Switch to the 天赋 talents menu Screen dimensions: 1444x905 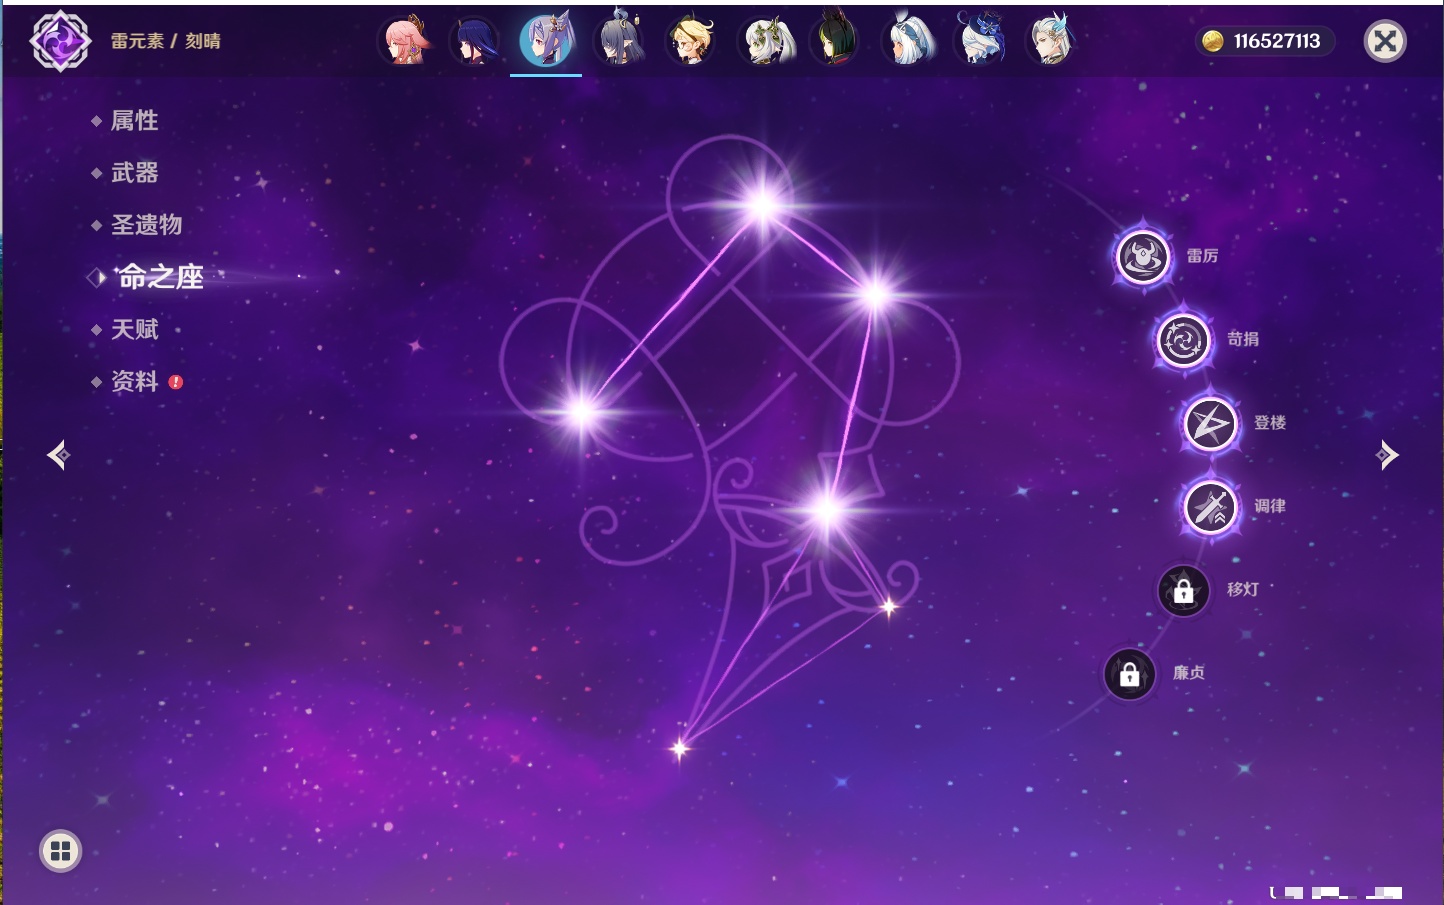point(134,329)
